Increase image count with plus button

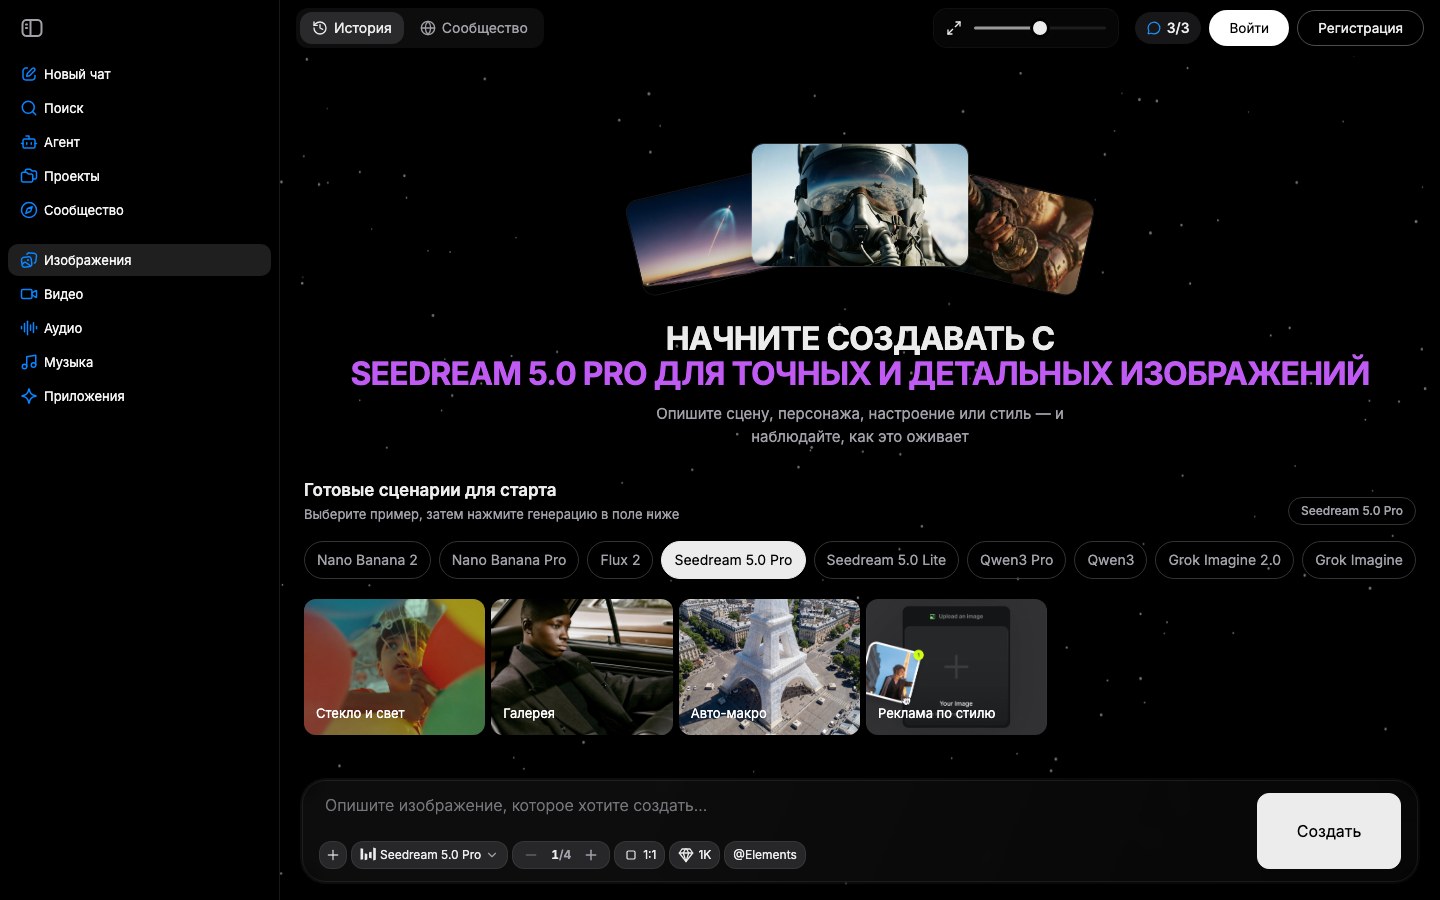[591, 855]
